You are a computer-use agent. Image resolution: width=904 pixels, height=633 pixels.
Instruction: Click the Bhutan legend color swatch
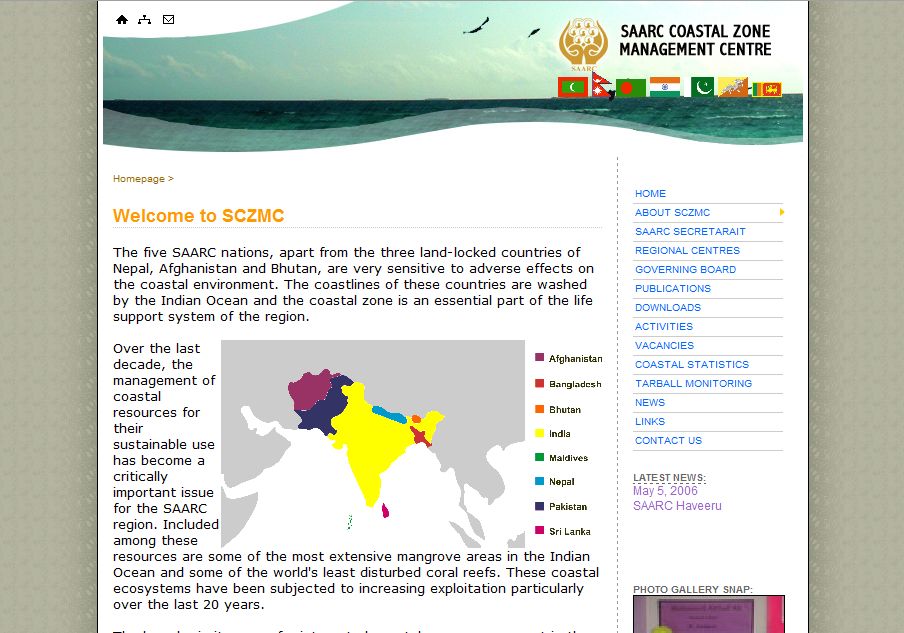540,409
